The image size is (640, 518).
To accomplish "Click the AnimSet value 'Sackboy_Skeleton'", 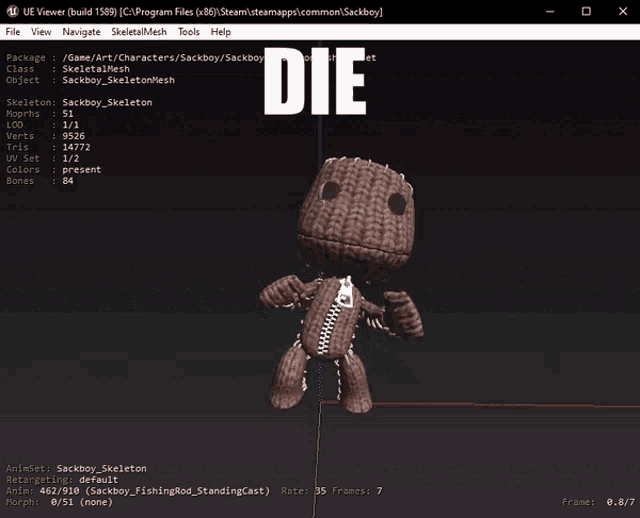I will click(102, 469).
